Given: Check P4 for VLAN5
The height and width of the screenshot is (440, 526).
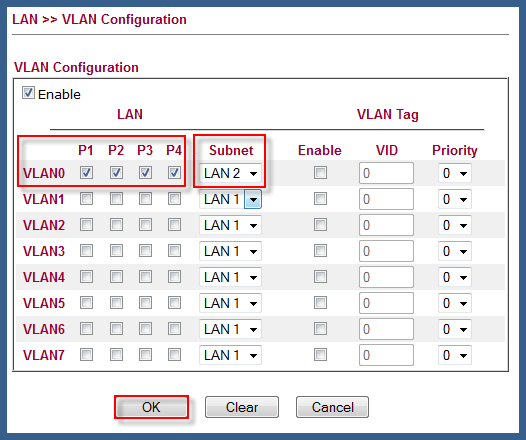Looking at the screenshot, I should coord(174,302).
